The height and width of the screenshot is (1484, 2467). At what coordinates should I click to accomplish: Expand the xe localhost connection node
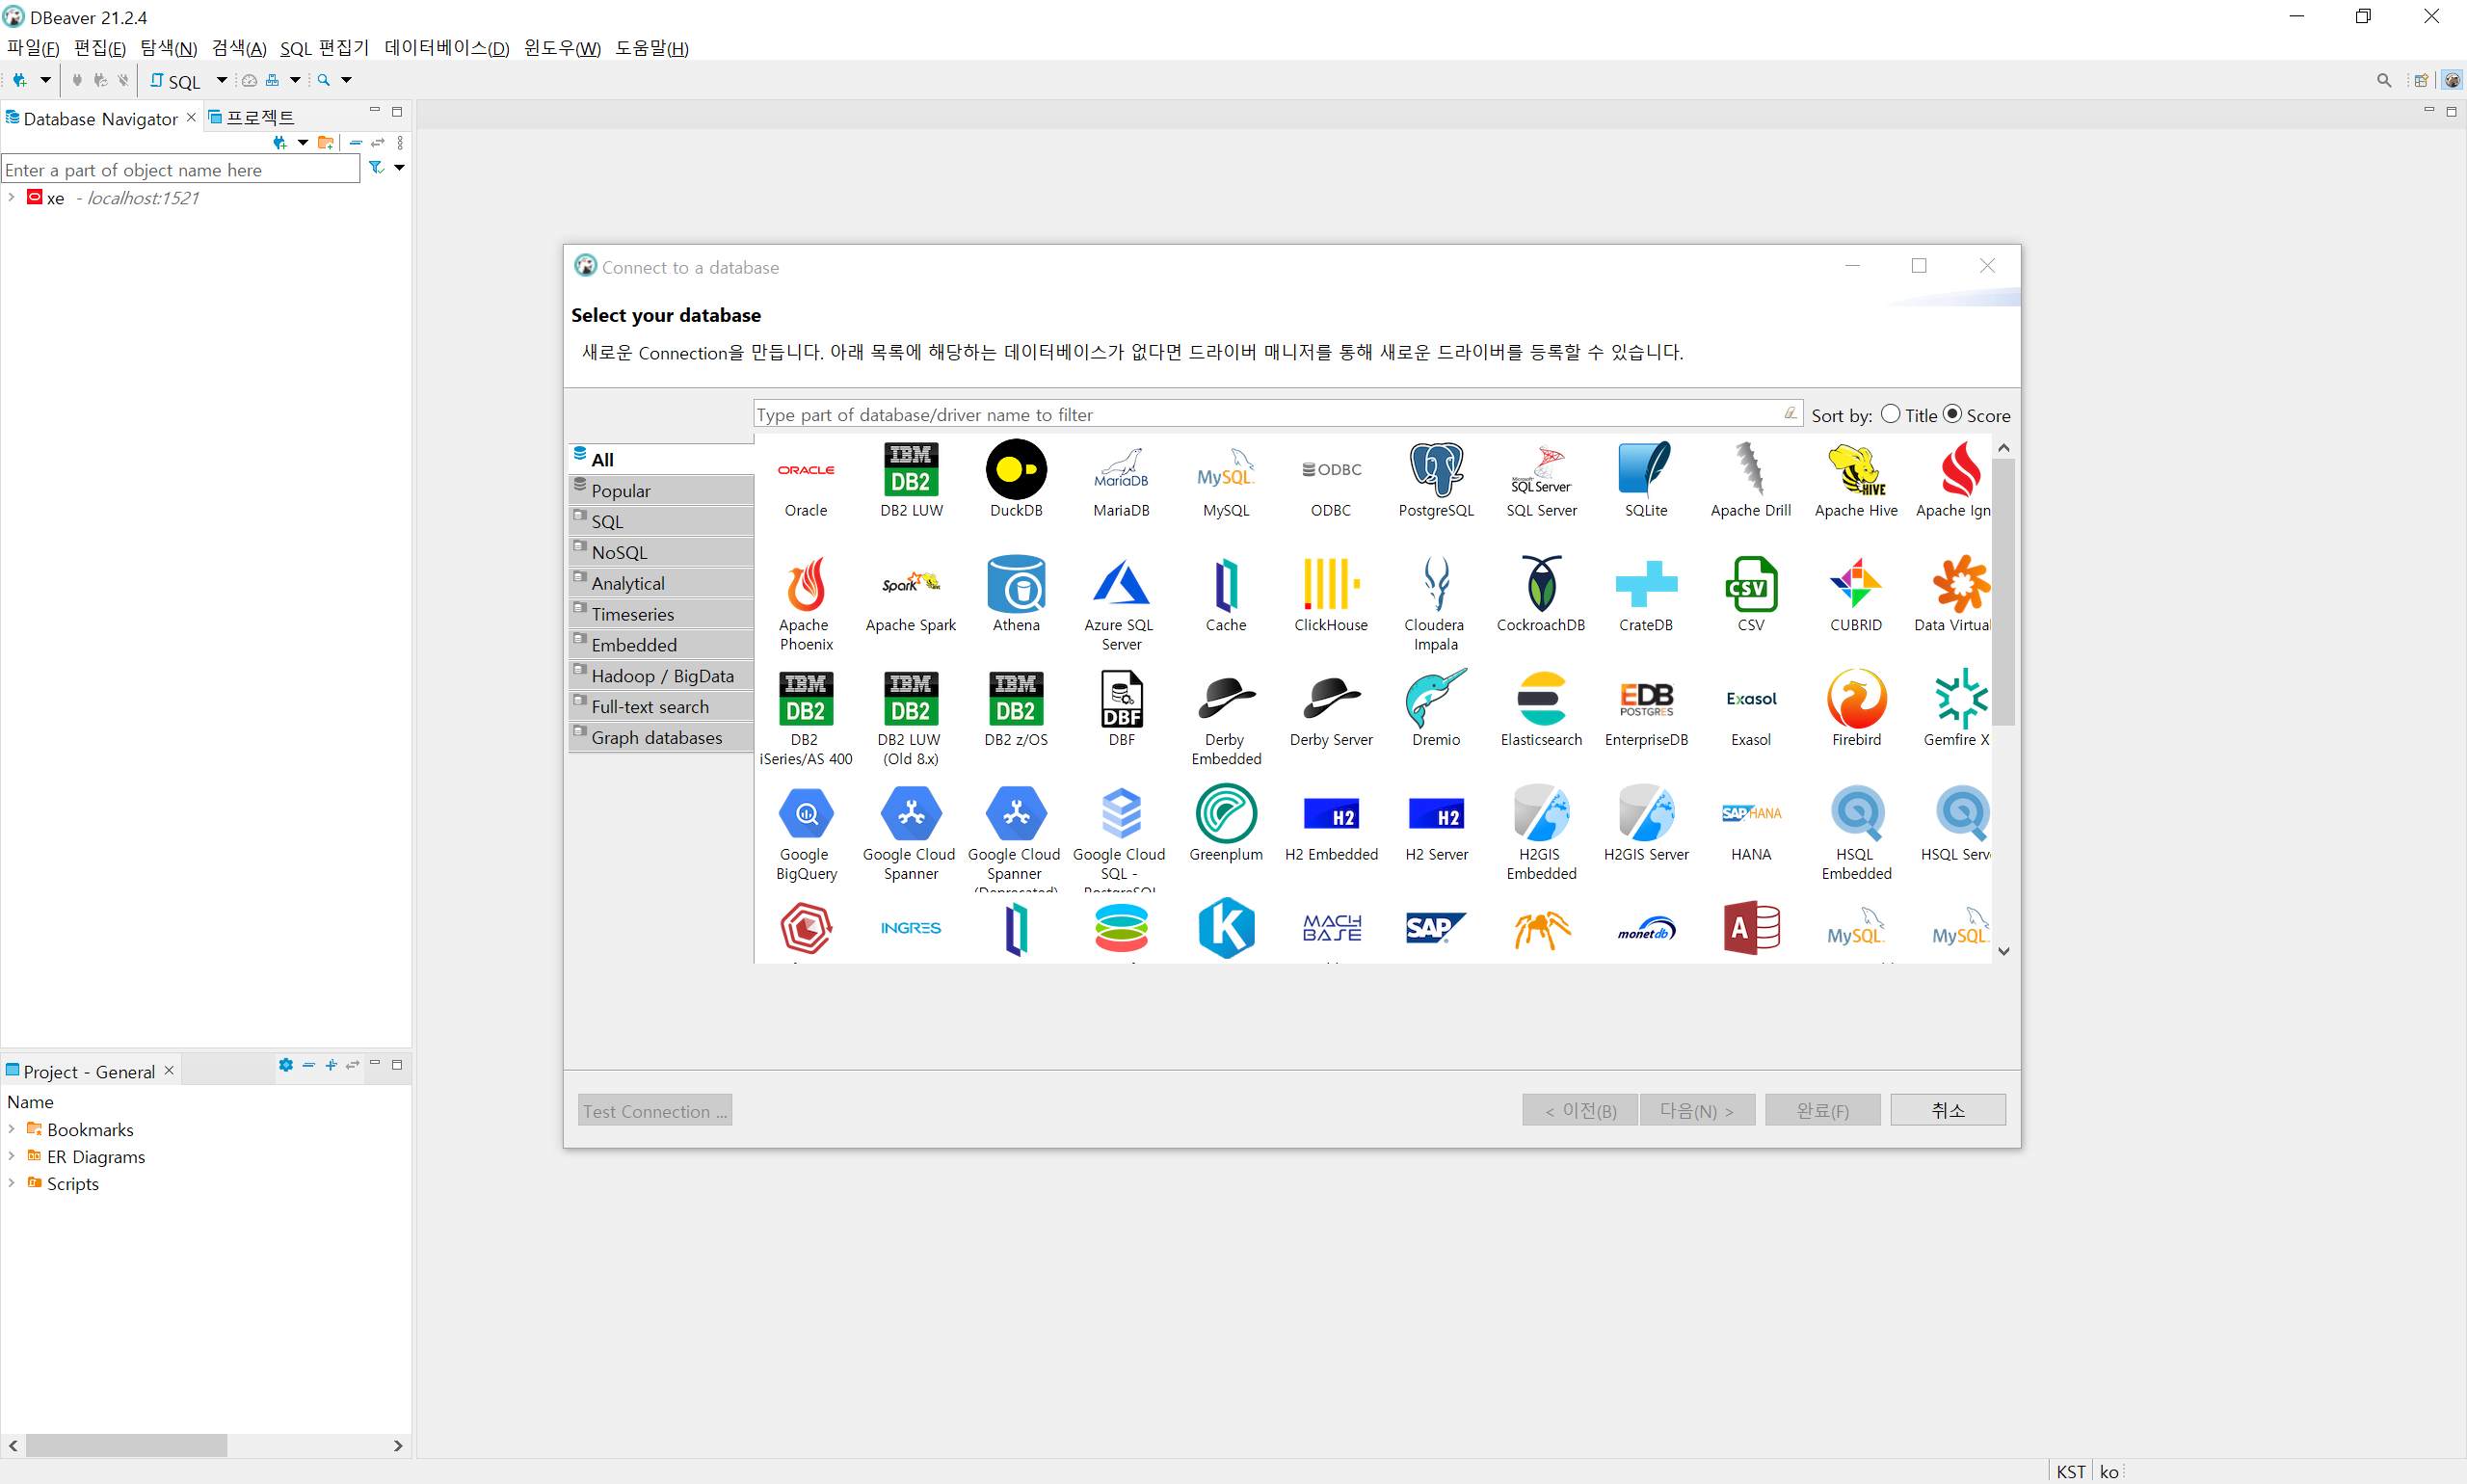click(11, 198)
